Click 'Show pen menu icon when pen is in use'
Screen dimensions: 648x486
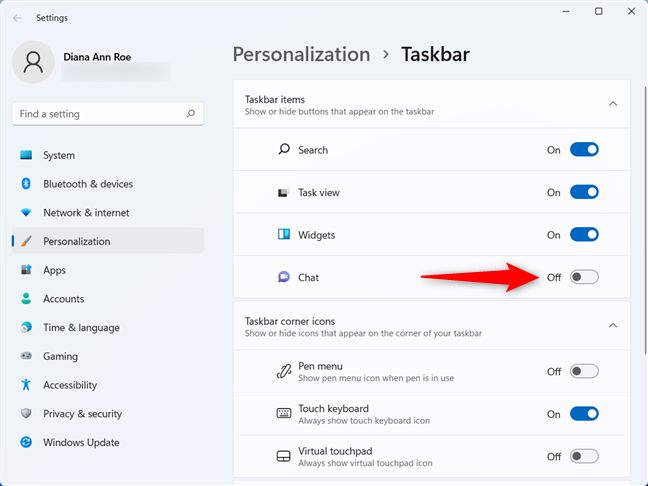click(x=376, y=378)
